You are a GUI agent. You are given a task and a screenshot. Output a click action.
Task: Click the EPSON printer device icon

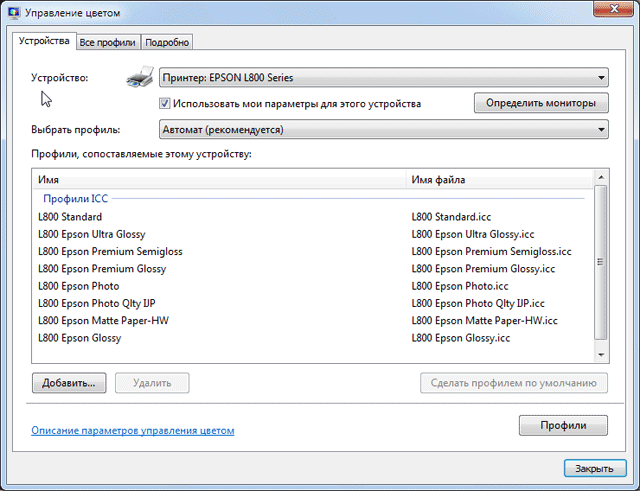[140, 77]
